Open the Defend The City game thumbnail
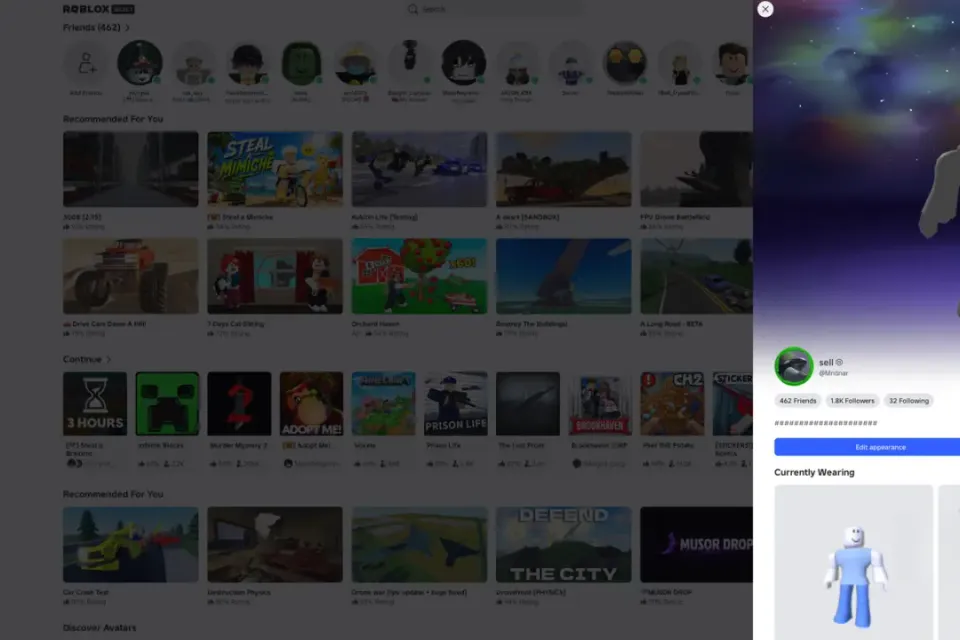This screenshot has height=640, width=960. coord(564,544)
